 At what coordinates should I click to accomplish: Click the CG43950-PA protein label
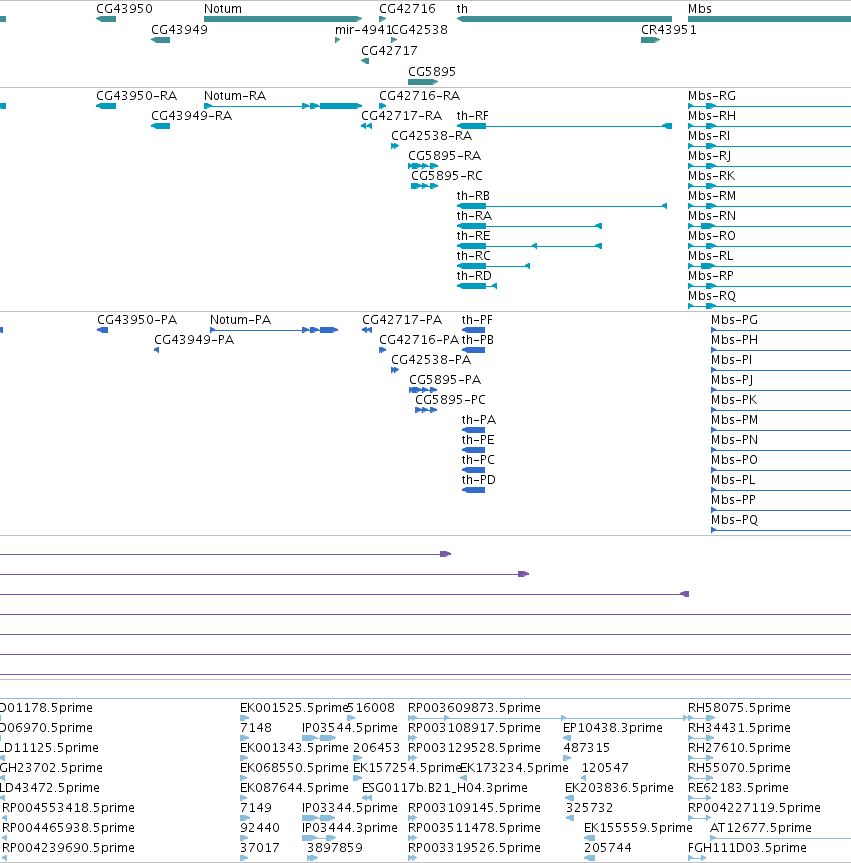click(137, 320)
